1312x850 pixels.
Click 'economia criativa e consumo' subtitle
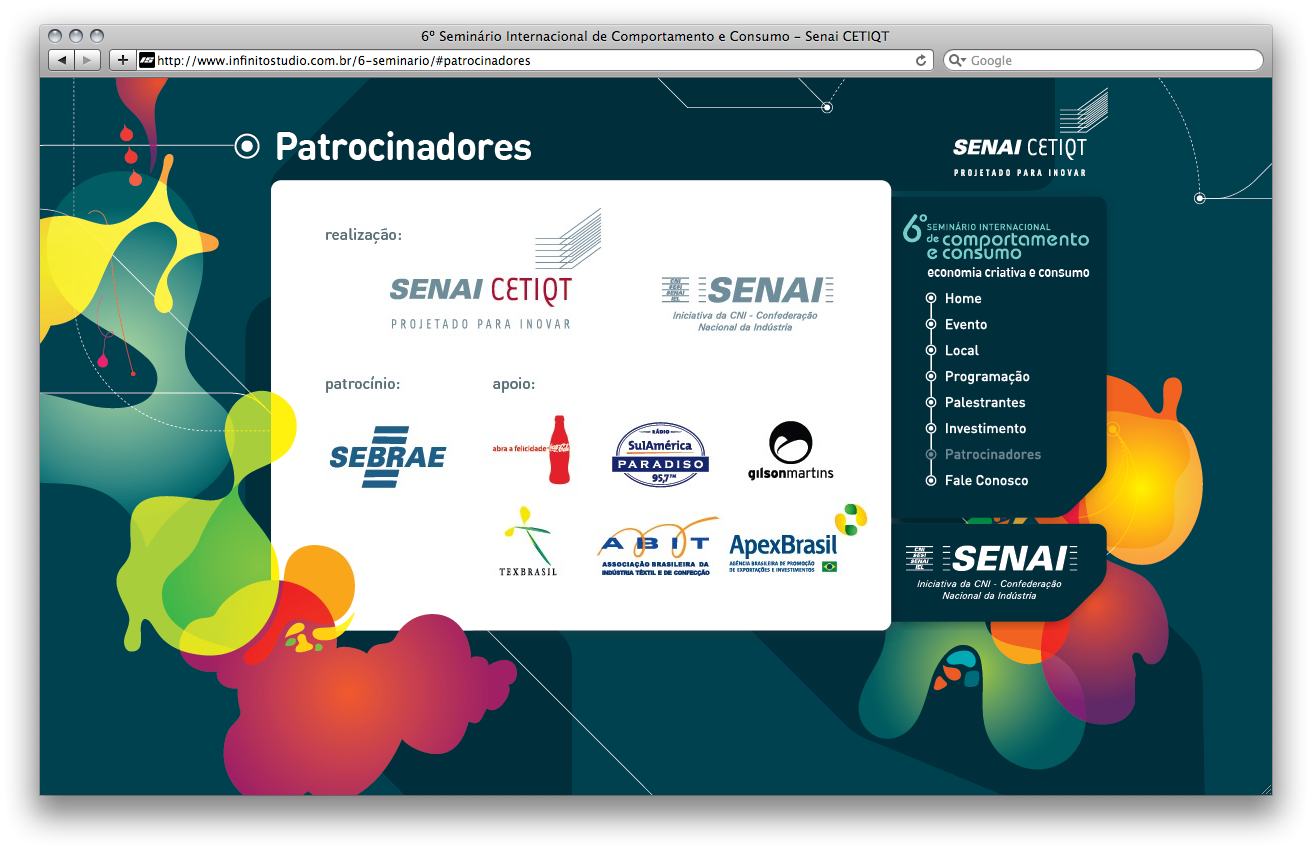point(1008,272)
